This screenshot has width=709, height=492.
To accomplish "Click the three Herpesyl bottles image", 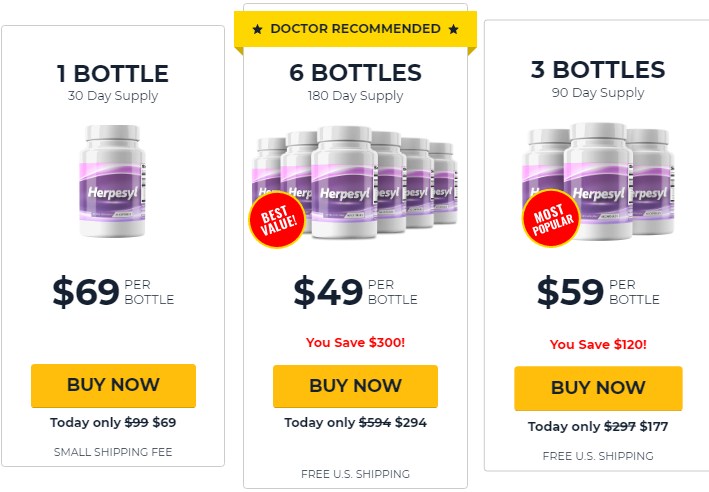I will point(598,182).
